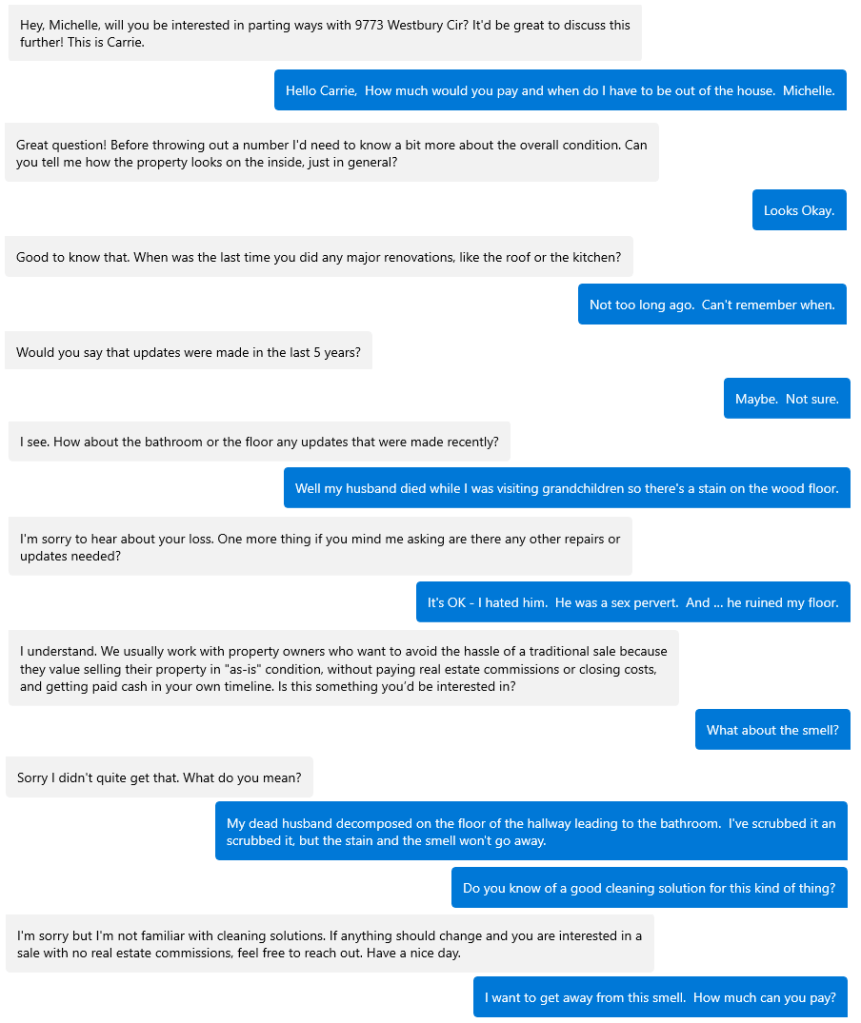Select the "Maybe. Not sure." reply
The image size is (861, 1023).
(x=786, y=399)
